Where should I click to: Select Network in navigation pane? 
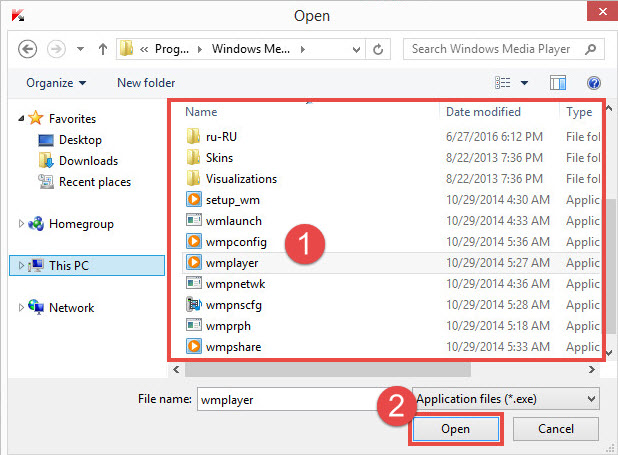(x=71, y=308)
